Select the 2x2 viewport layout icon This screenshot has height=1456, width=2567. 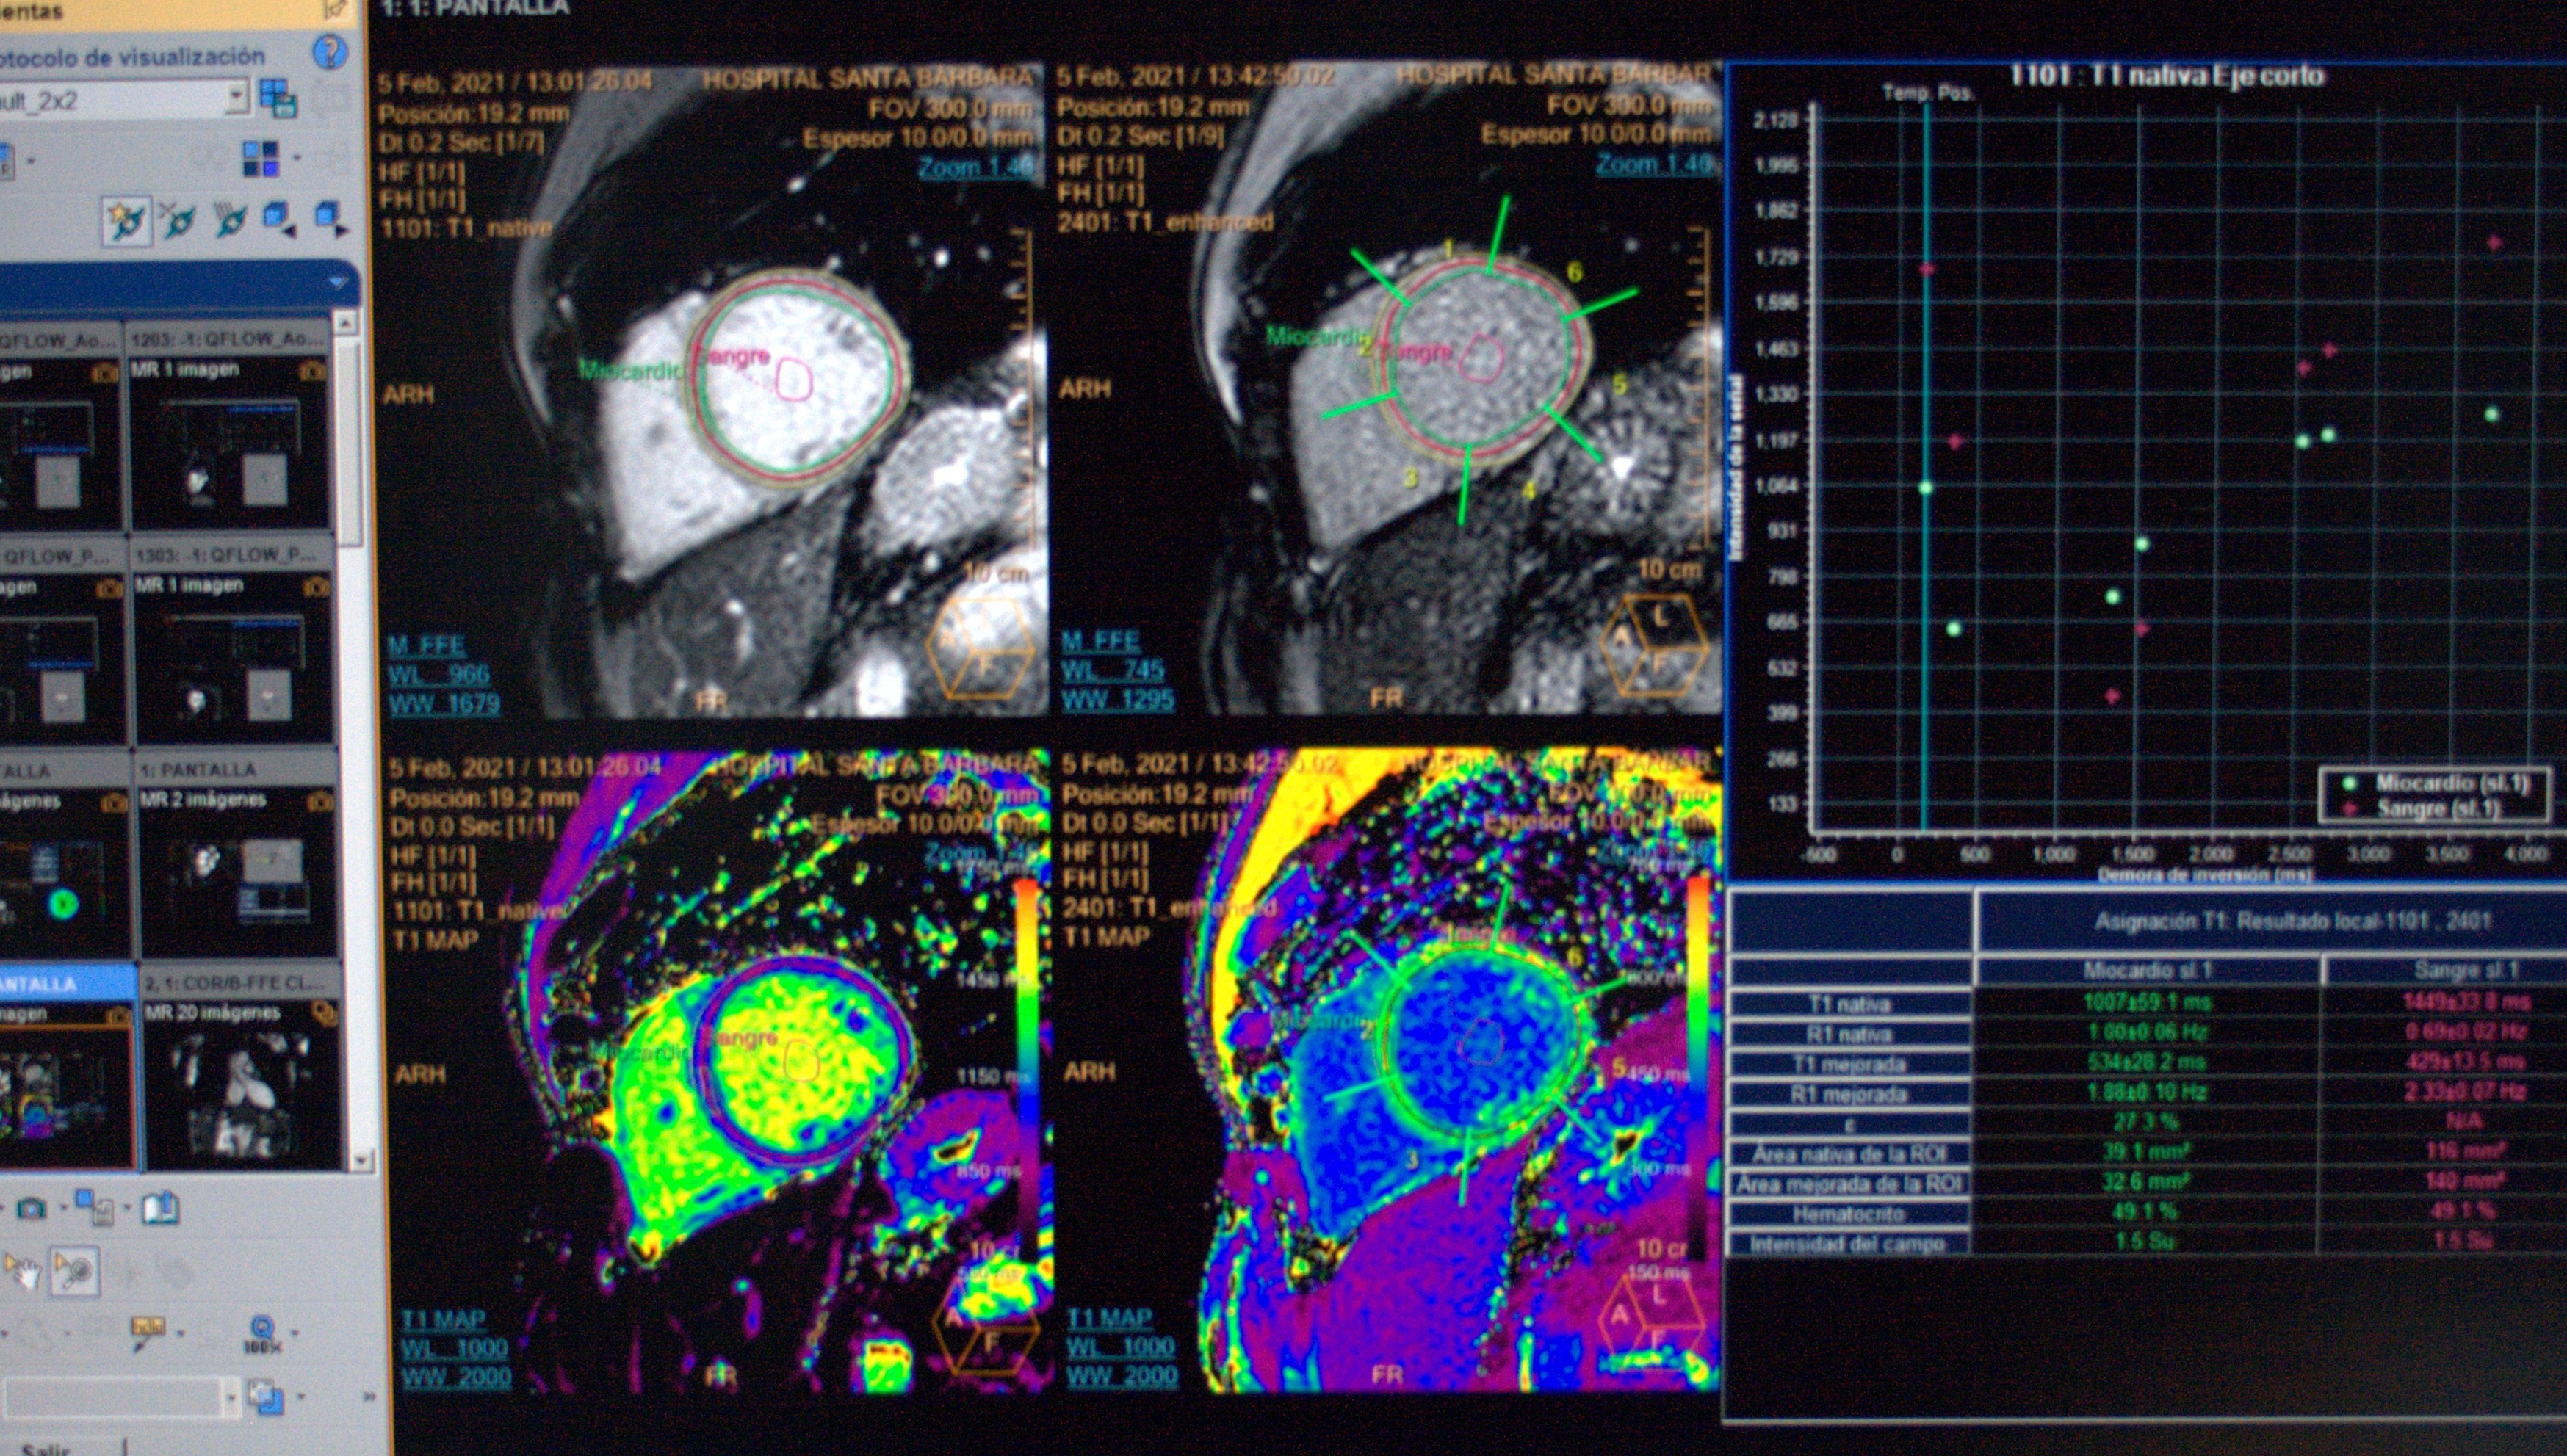(x=261, y=158)
